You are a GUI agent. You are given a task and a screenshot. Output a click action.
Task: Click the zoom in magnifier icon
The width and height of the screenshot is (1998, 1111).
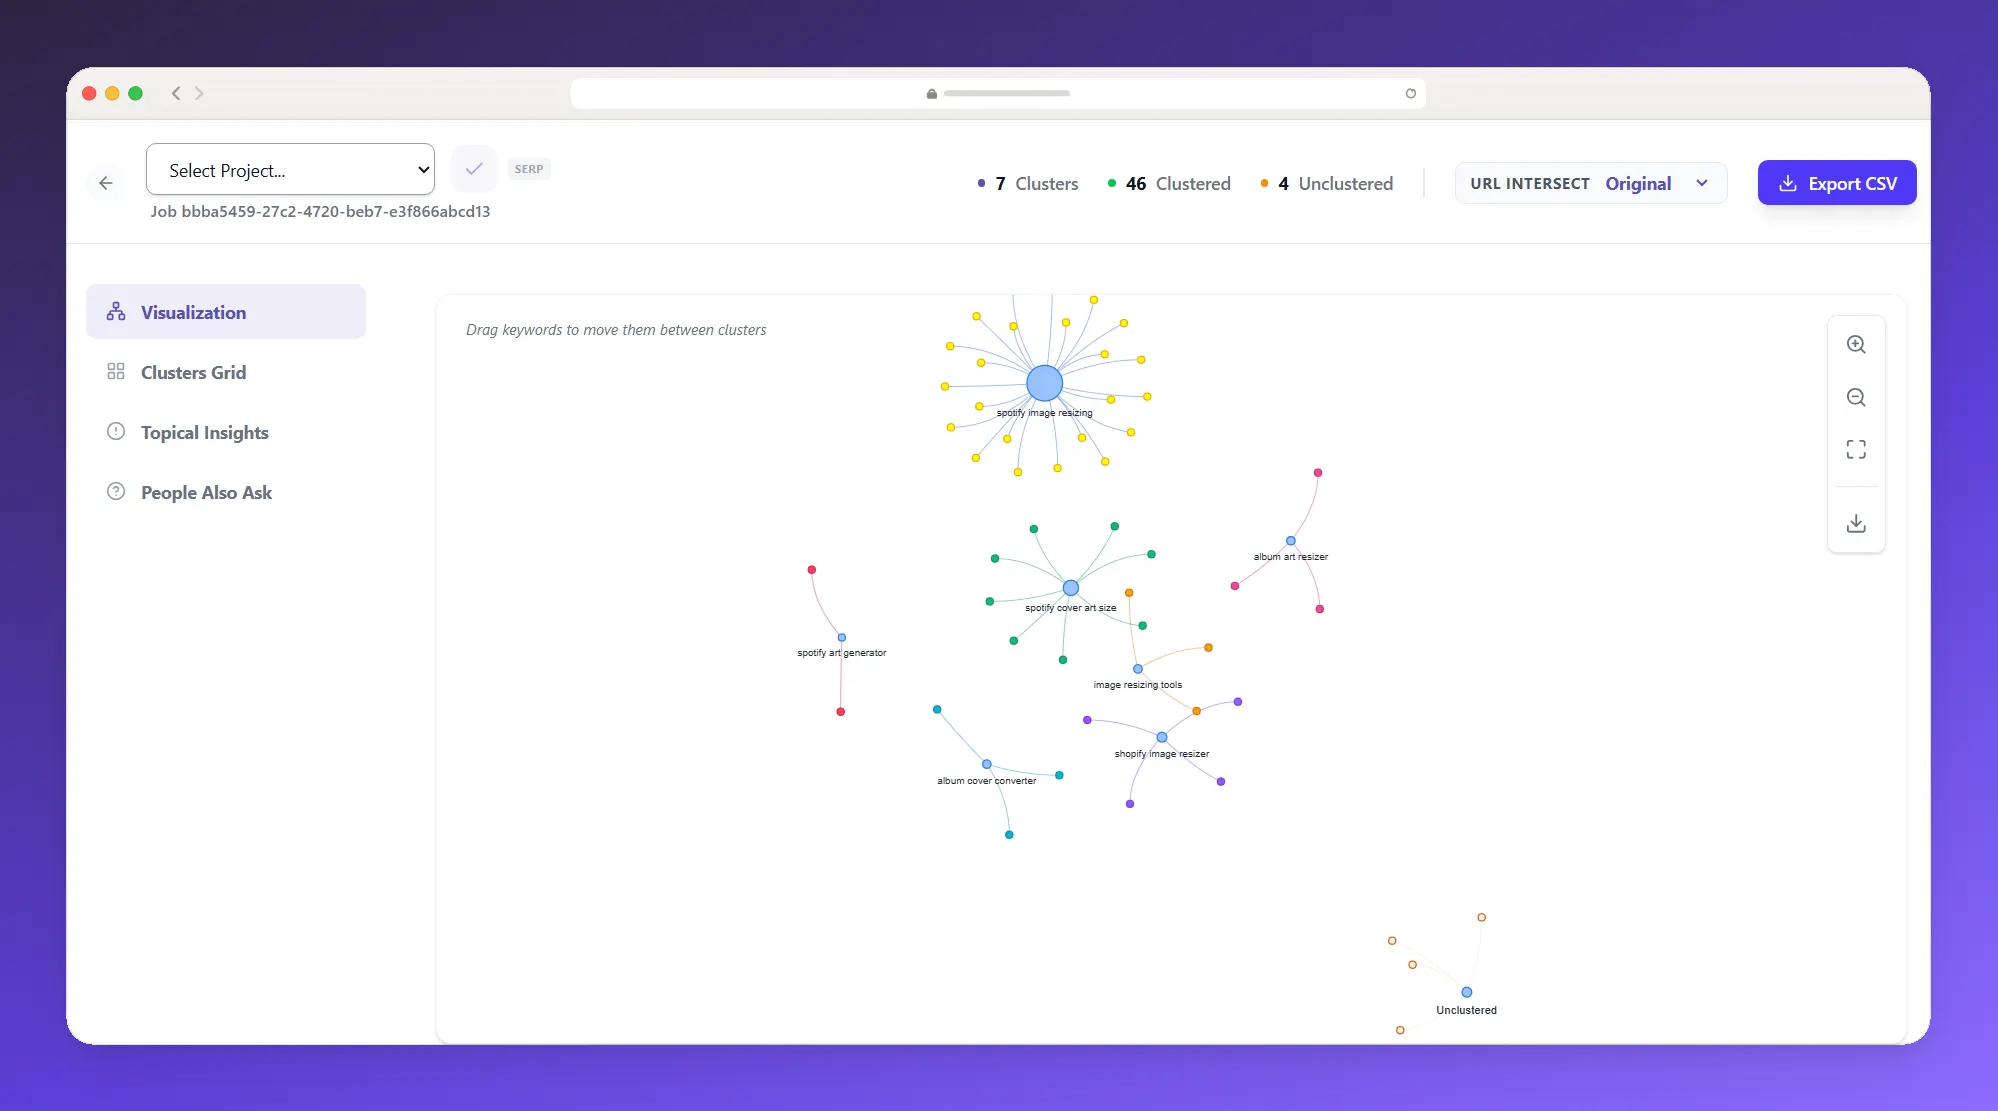(1856, 344)
